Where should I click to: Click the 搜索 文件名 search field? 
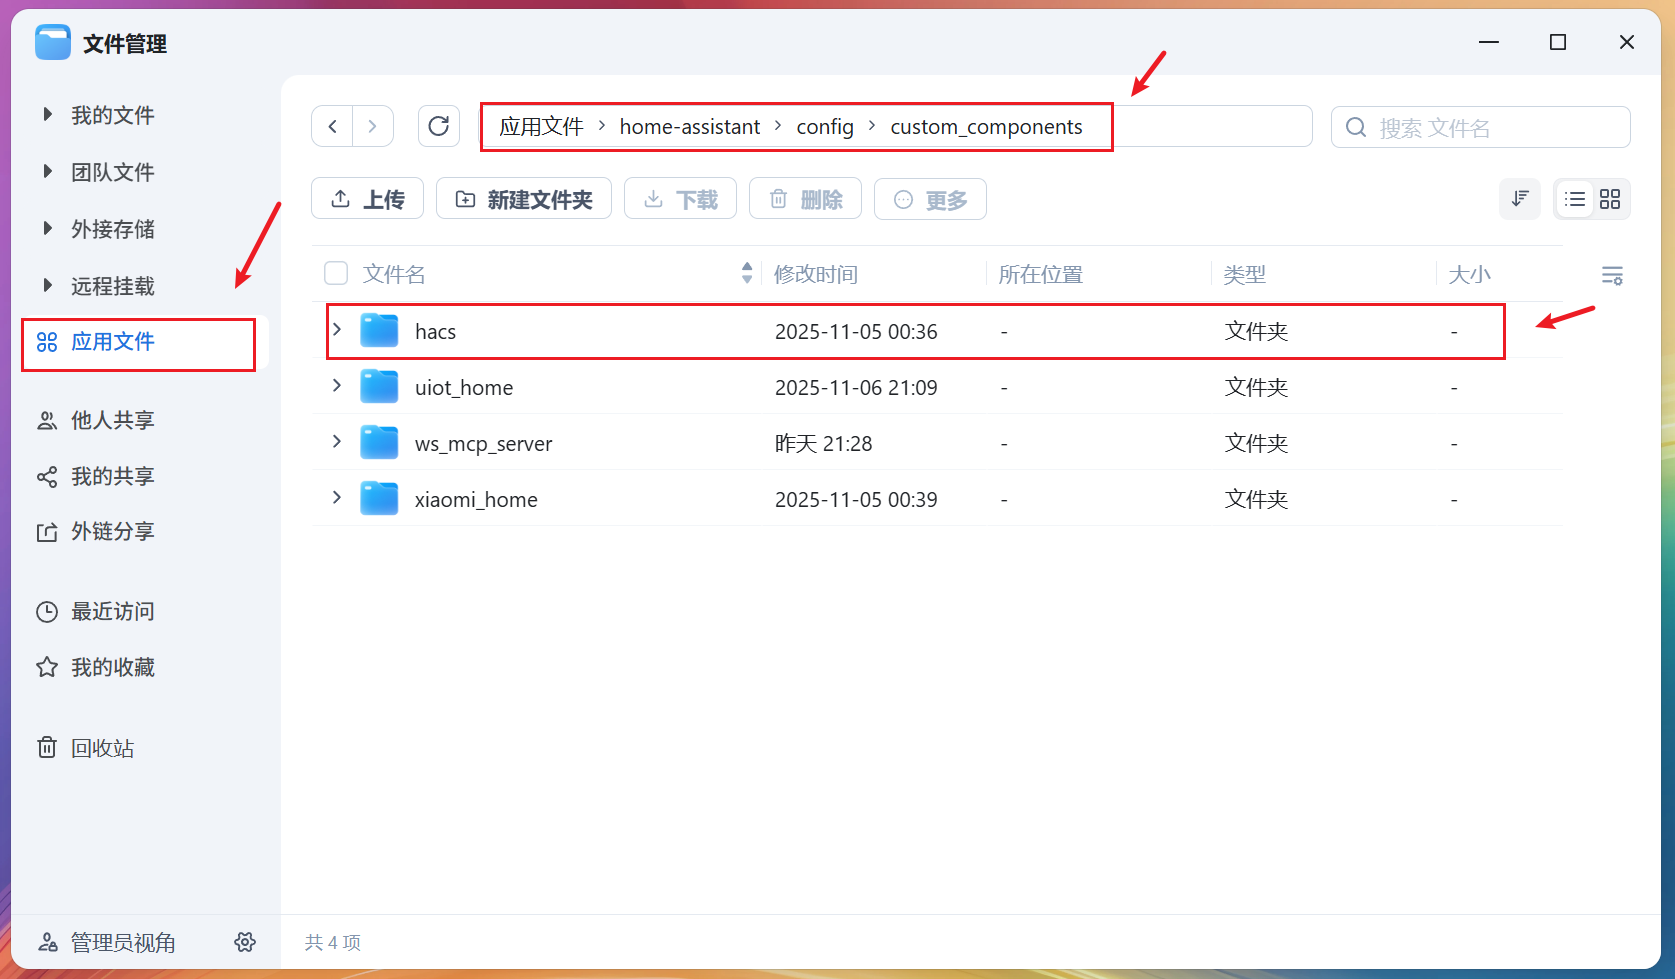tap(1490, 128)
